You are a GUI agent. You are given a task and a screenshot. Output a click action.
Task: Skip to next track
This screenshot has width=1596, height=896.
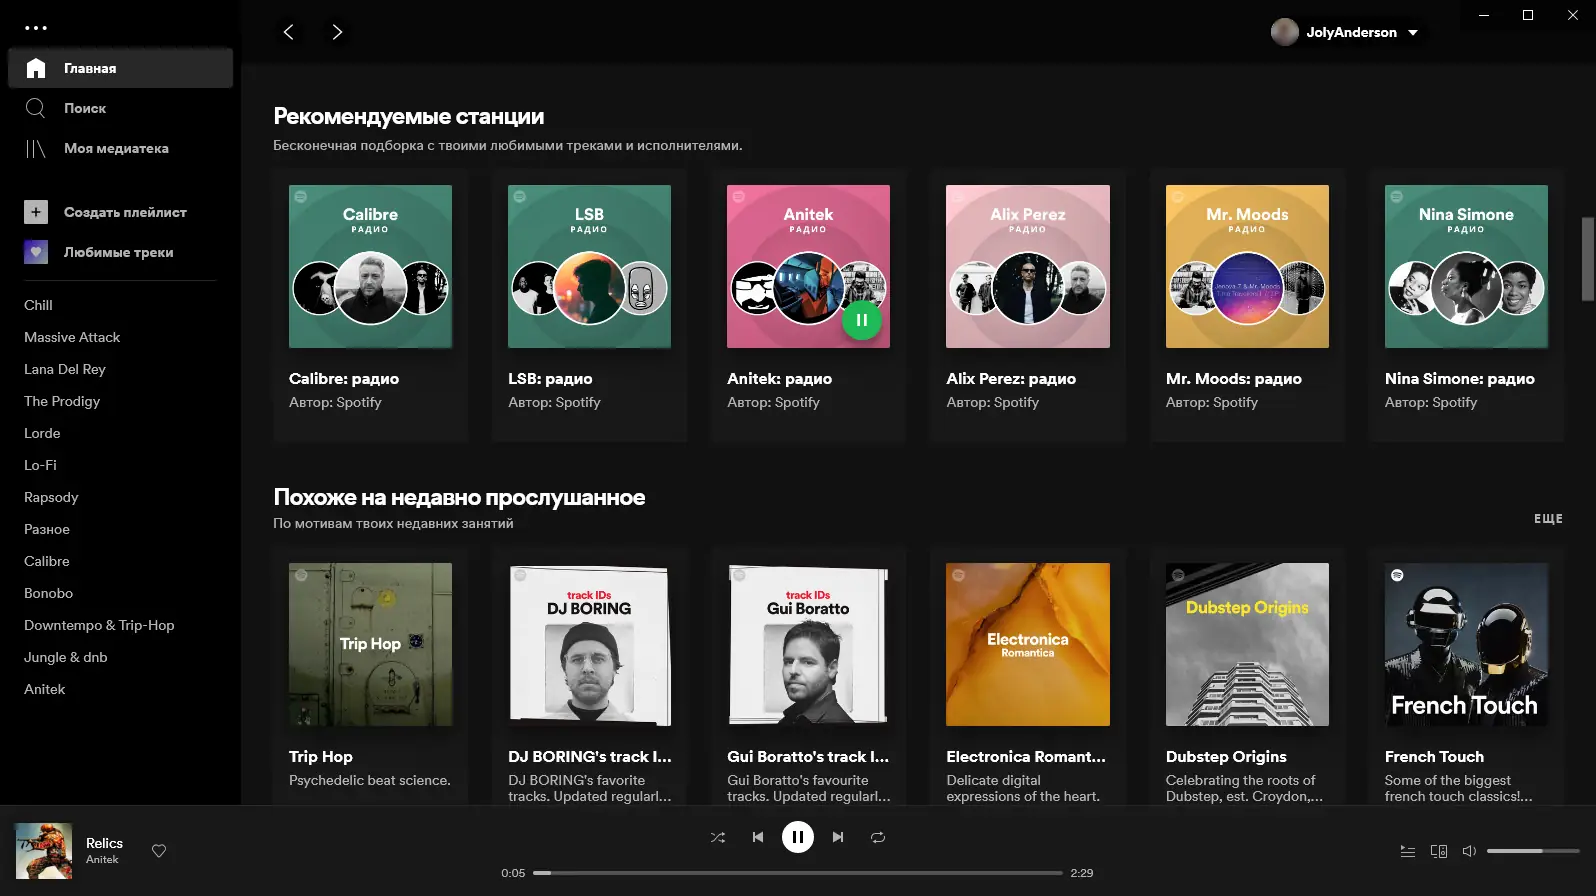click(838, 837)
